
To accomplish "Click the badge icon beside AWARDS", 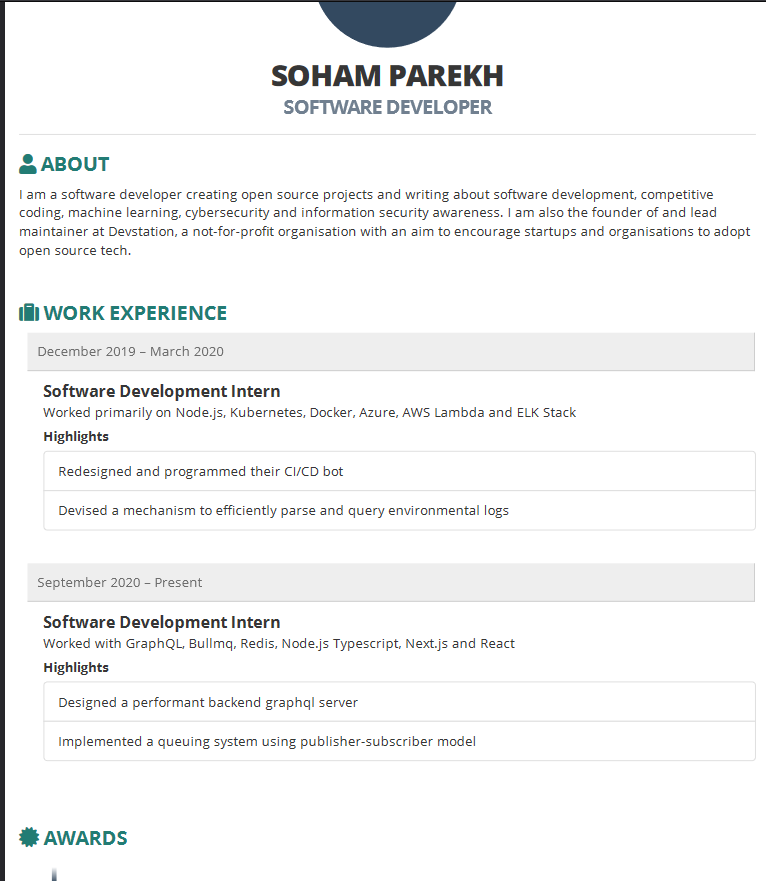I will pos(29,837).
